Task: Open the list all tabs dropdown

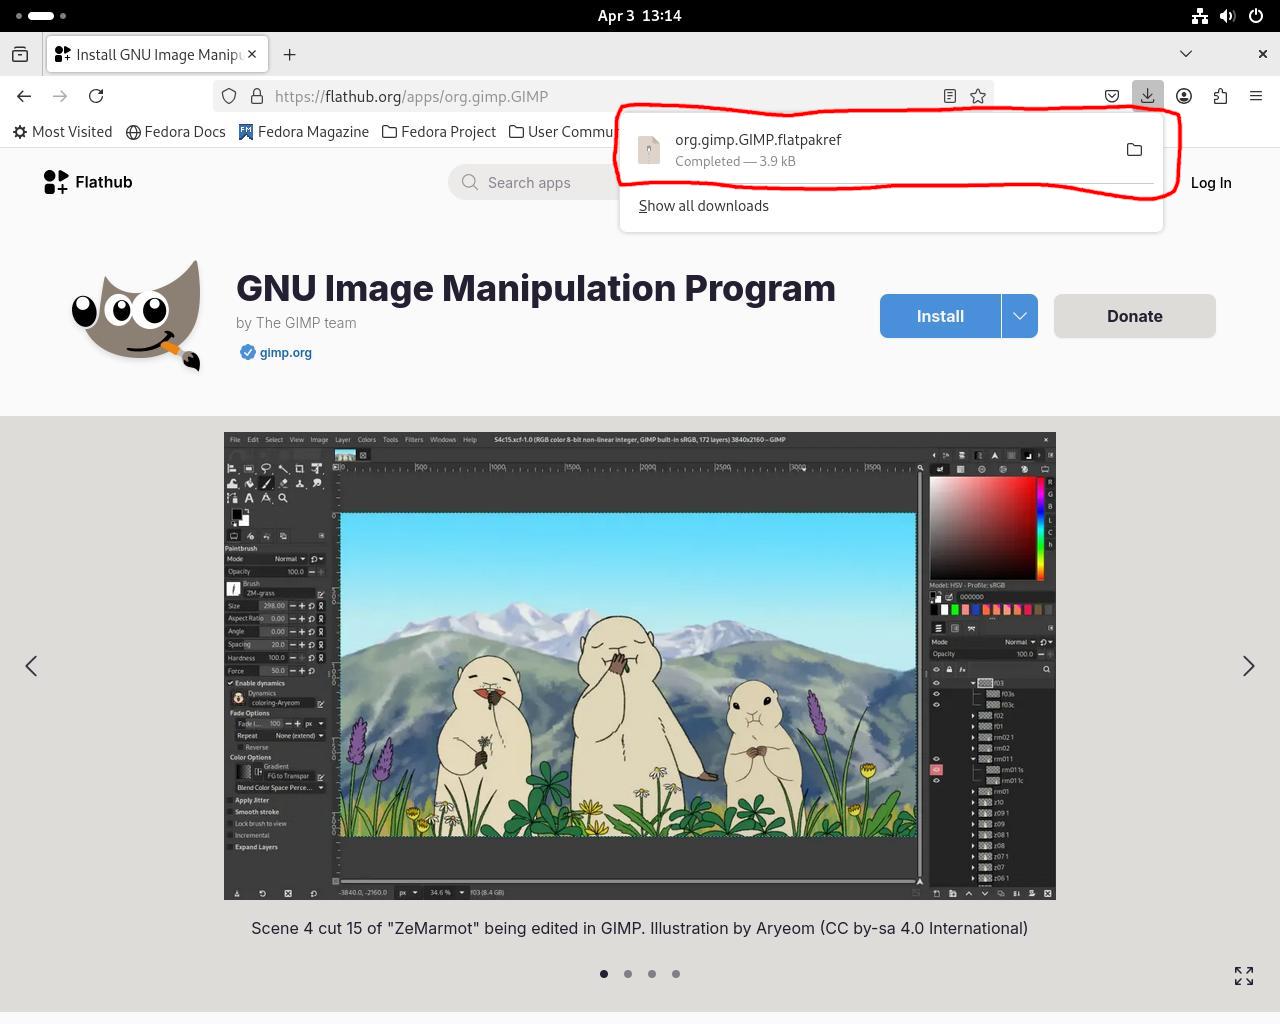Action: tap(1186, 54)
